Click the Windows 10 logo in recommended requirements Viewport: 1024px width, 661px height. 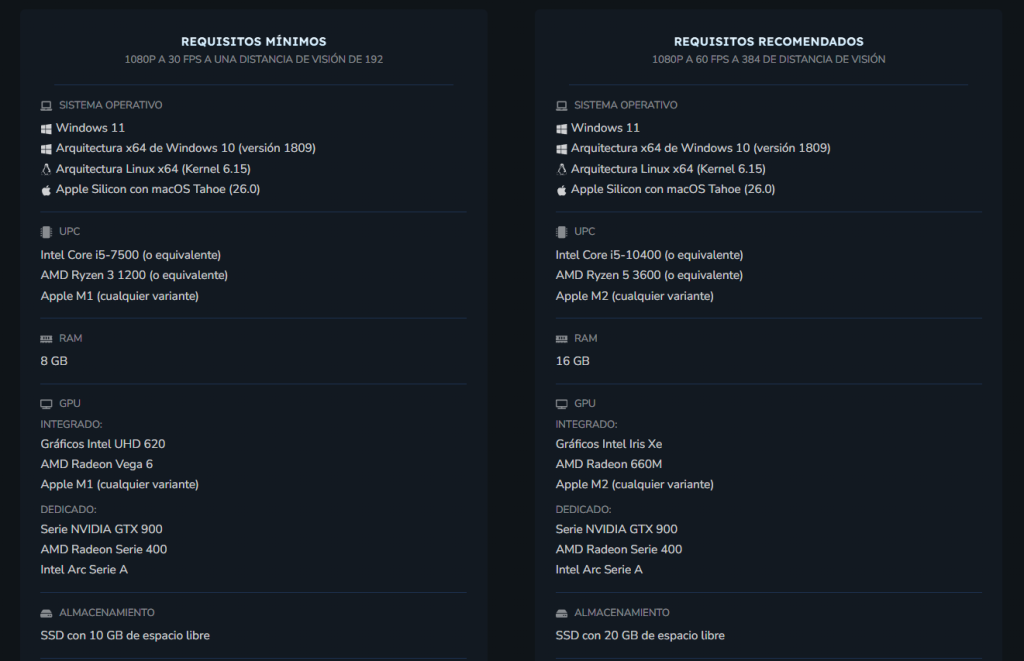point(561,148)
